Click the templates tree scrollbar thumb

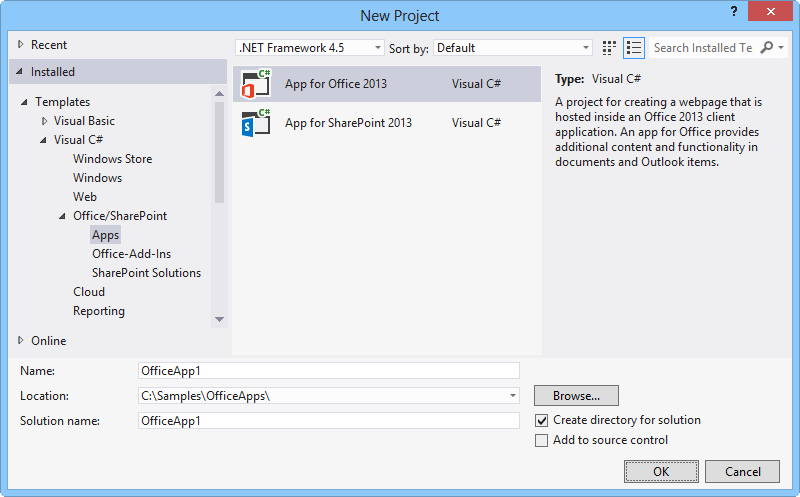219,153
